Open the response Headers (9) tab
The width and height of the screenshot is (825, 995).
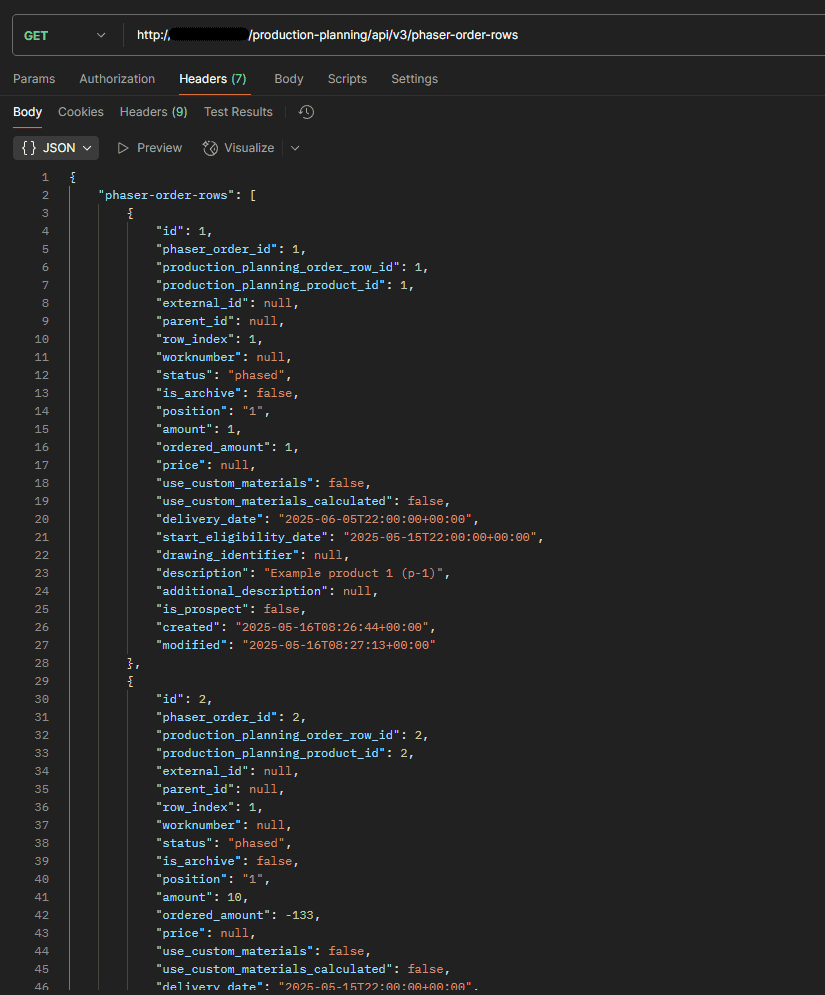tap(154, 112)
